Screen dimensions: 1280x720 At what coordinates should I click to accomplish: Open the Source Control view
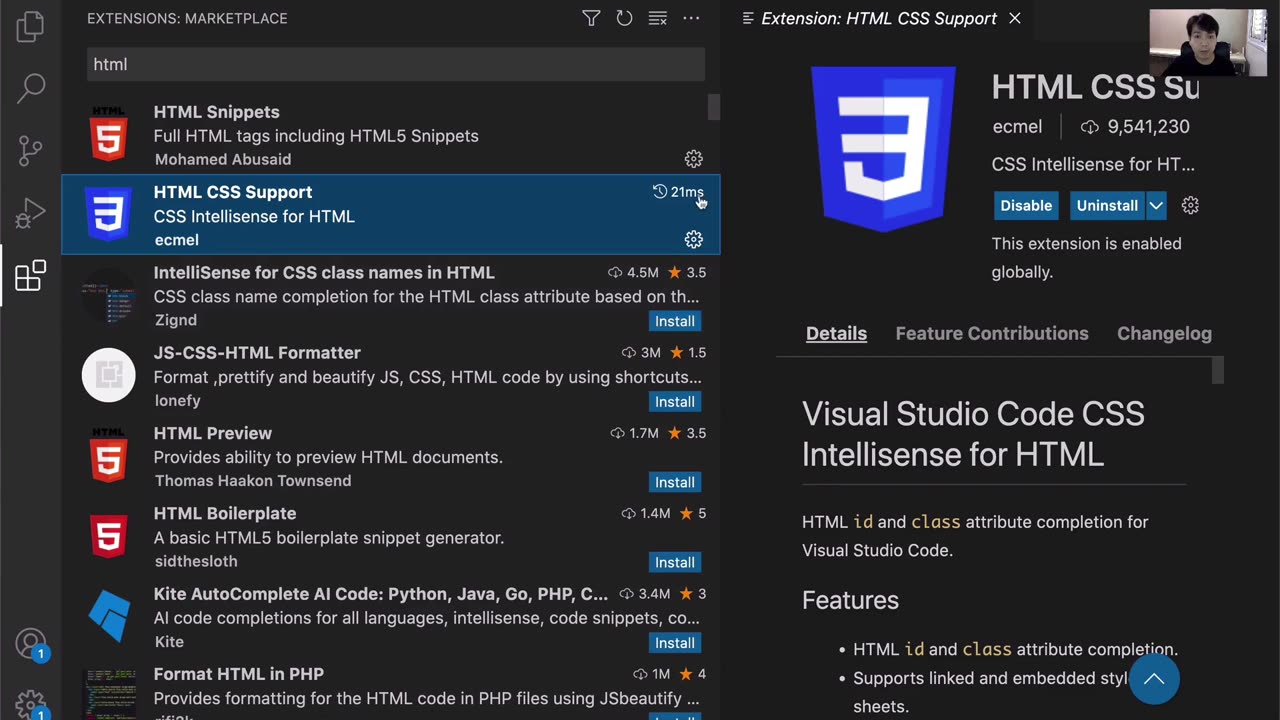click(x=30, y=150)
